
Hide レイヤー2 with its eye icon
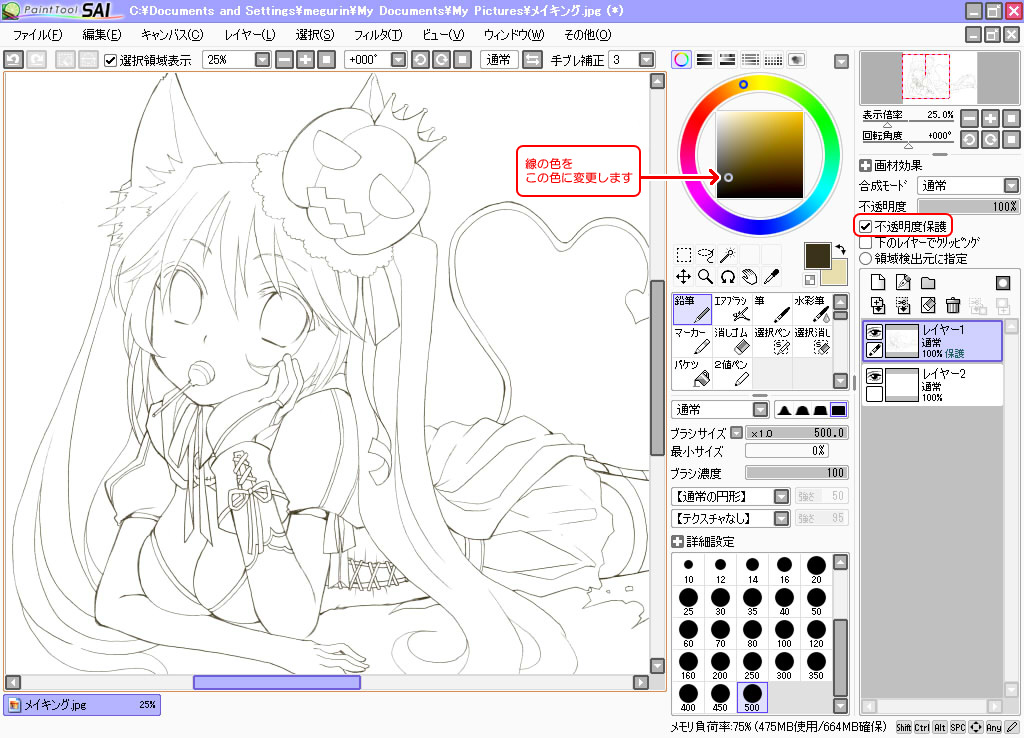(874, 376)
